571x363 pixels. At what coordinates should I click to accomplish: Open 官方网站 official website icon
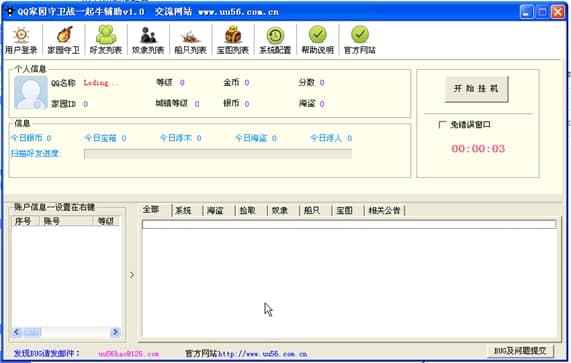tap(360, 40)
